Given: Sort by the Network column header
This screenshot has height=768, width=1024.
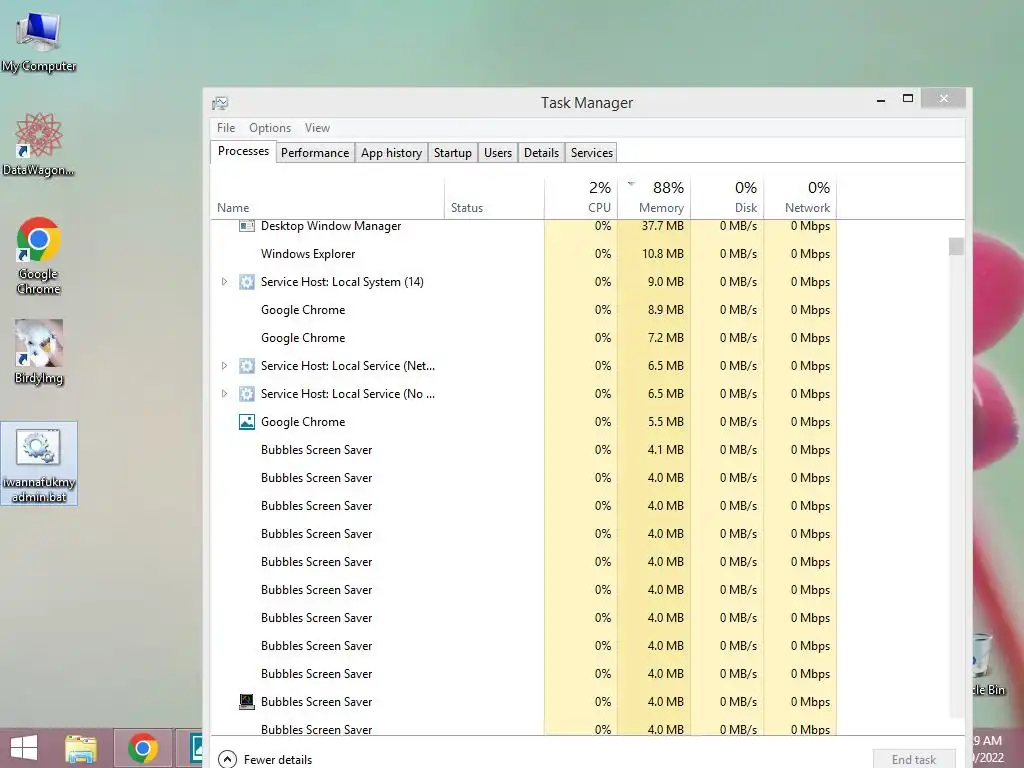Looking at the screenshot, I should [800, 198].
